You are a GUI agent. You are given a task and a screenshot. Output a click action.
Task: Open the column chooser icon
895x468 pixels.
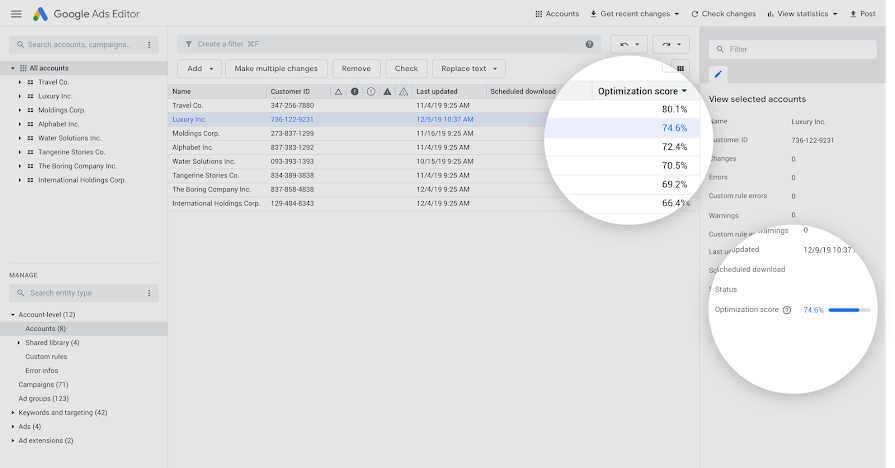pos(680,68)
